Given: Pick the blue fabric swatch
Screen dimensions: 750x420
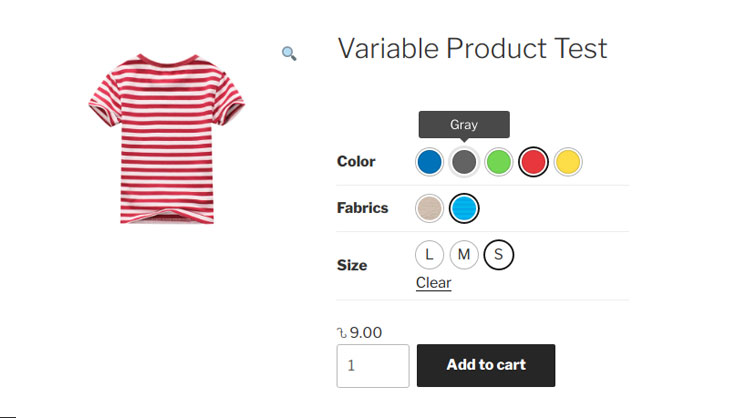Looking at the screenshot, I should pos(463,208).
